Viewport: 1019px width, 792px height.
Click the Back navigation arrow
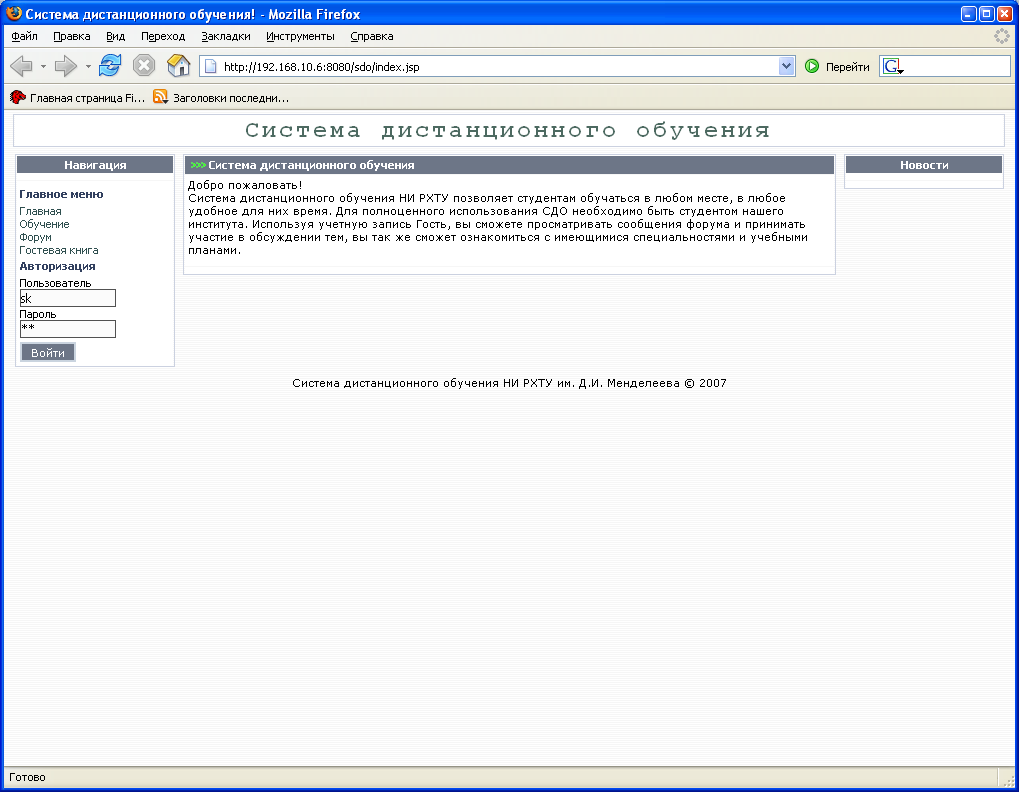pos(21,66)
